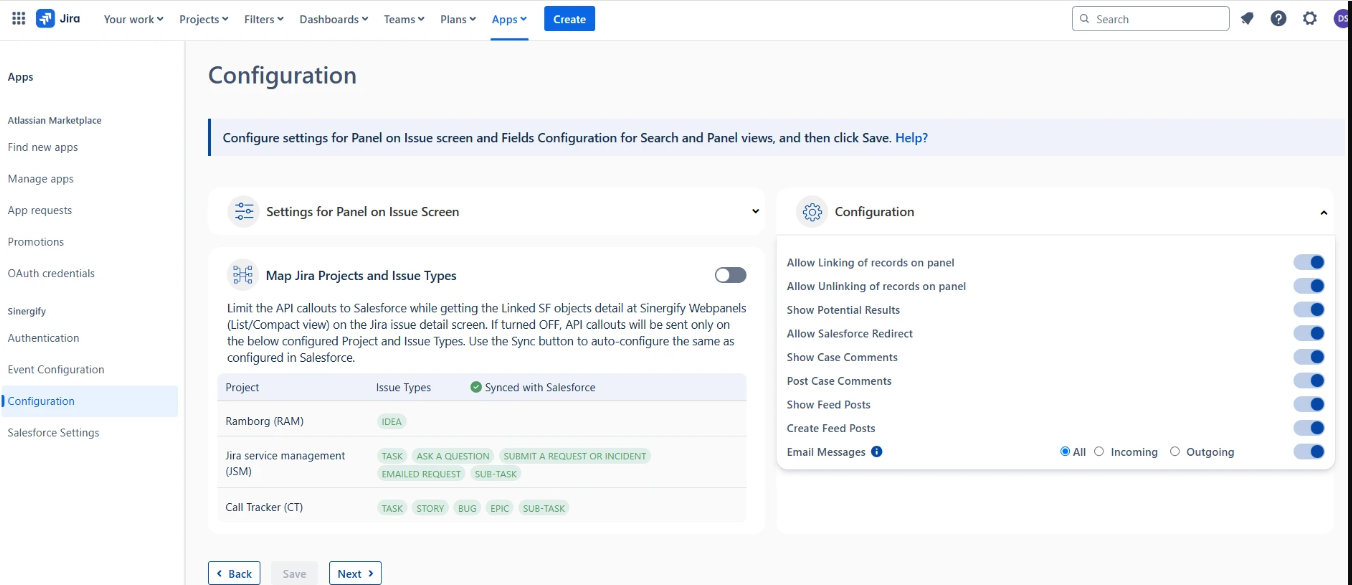
Task: Click the Email Messages info icon
Action: click(877, 452)
